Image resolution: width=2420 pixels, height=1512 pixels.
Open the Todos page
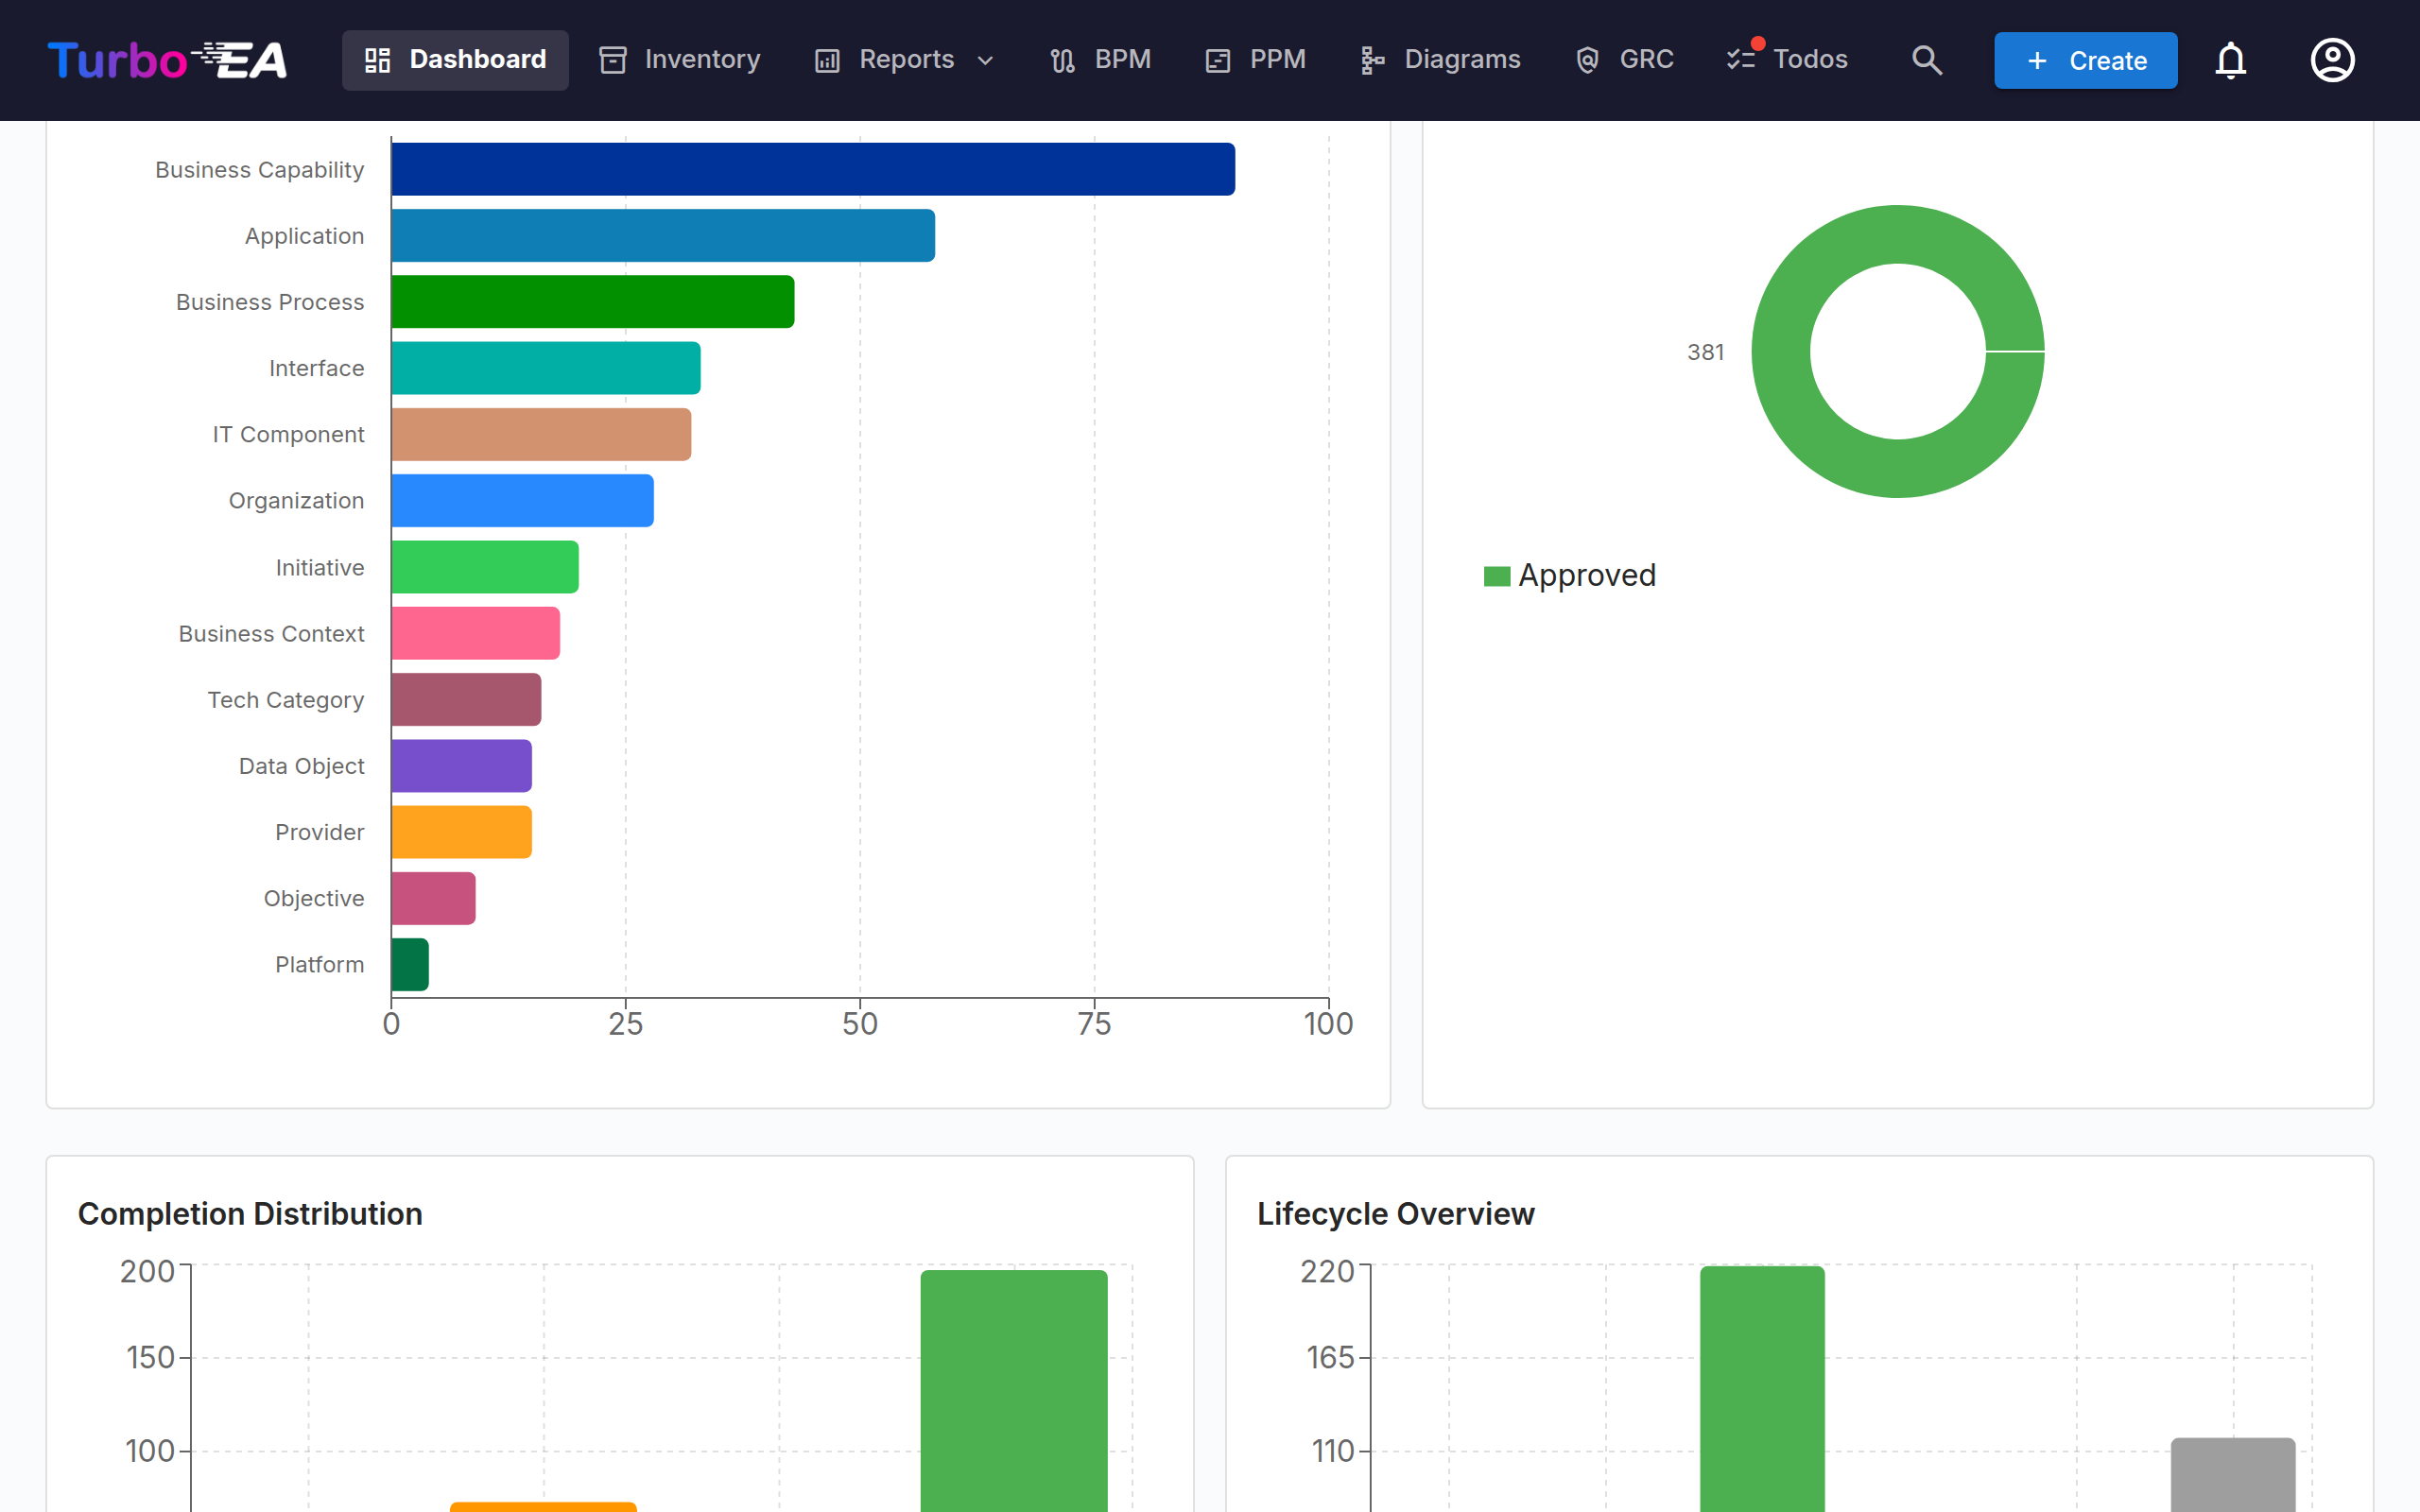click(1787, 60)
